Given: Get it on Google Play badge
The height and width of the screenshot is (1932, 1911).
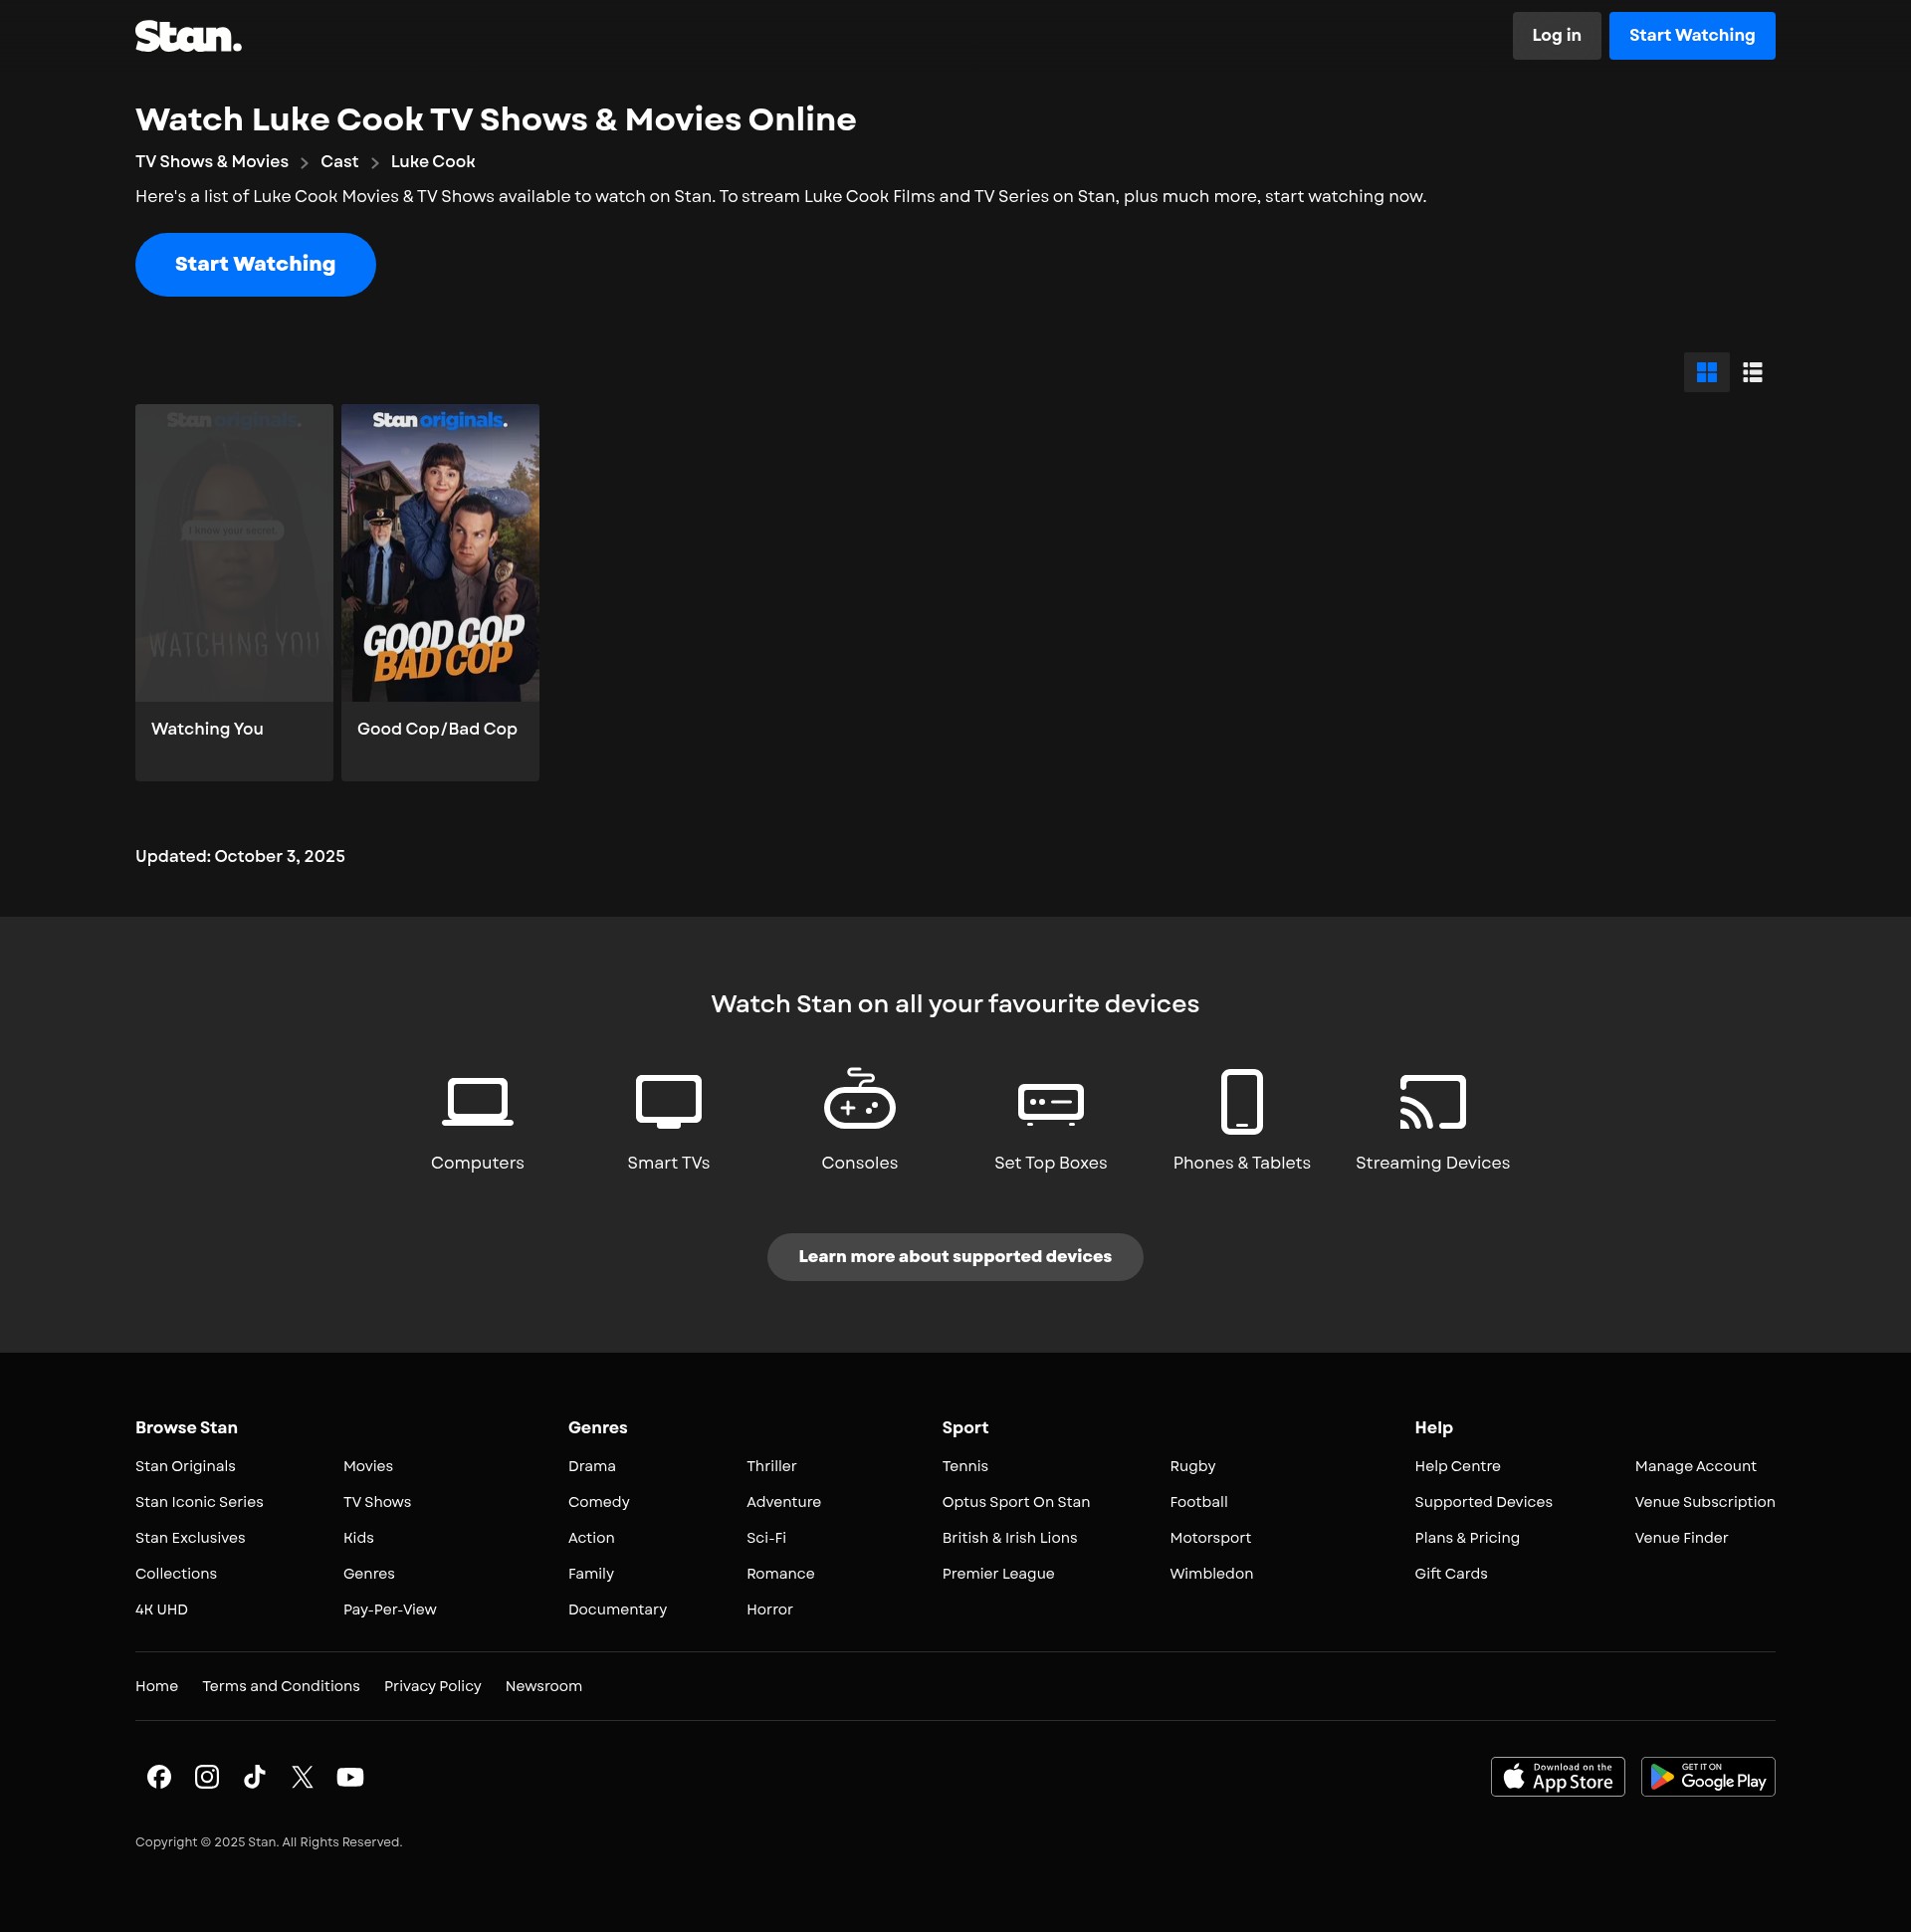Looking at the screenshot, I should pos(1707,1776).
